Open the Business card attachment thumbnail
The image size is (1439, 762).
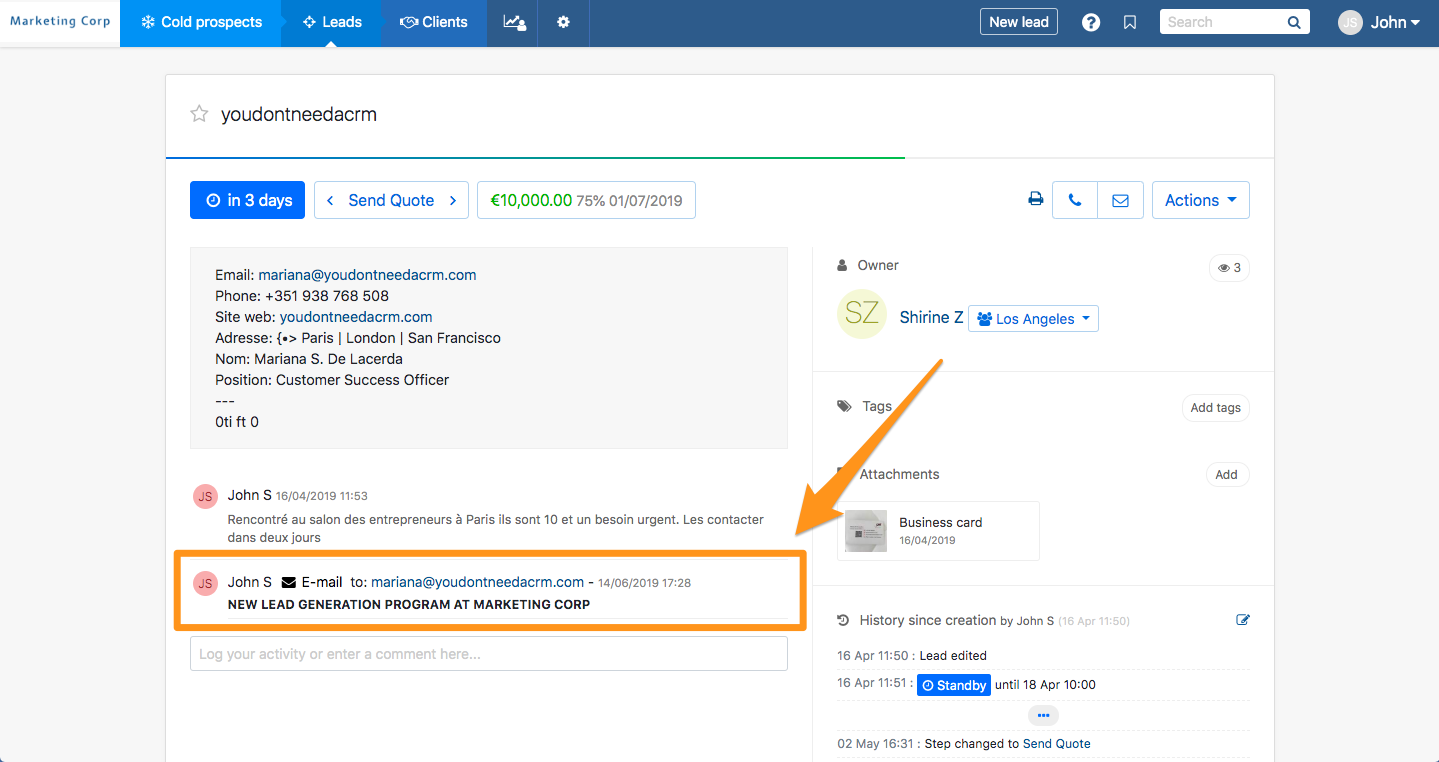[865, 531]
